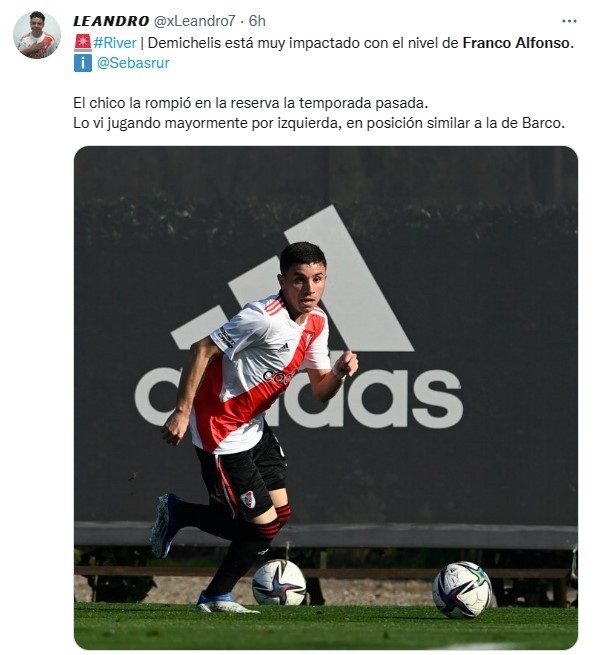The image size is (594, 655).
Task: Click the player's face in the photo
Action: click(x=304, y=287)
